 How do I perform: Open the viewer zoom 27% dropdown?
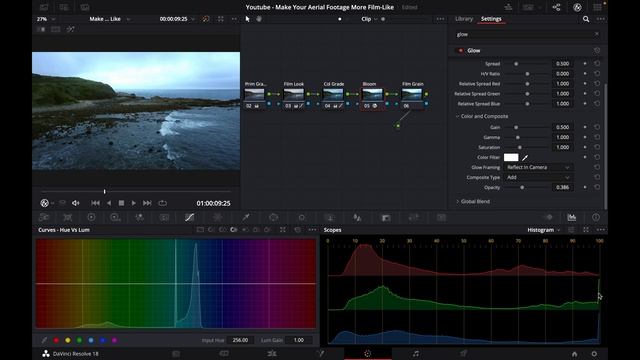[46, 19]
